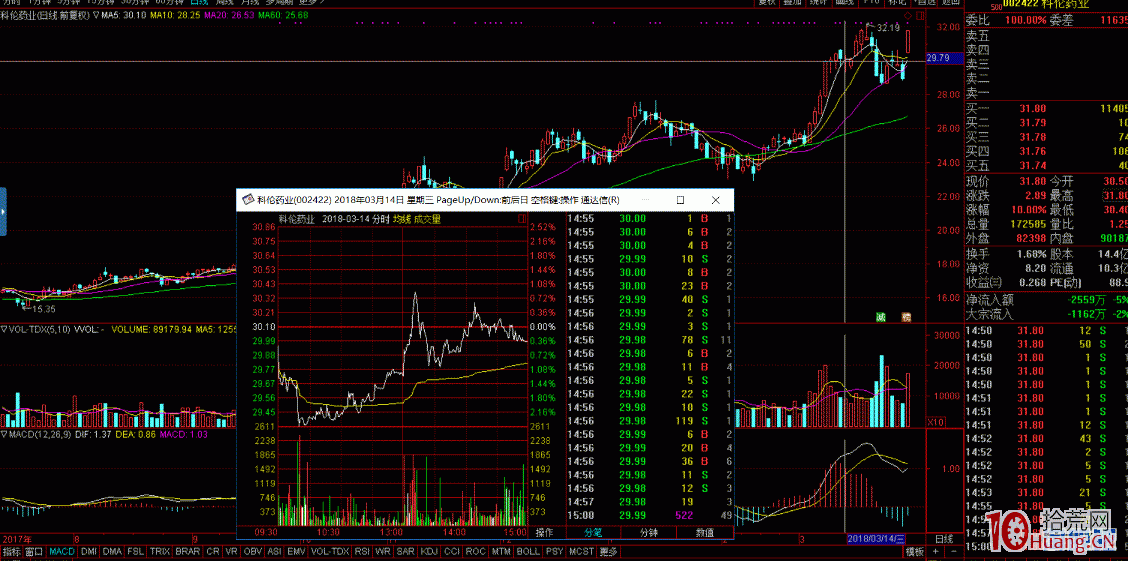Select the MCST indicator tab
Screen dimensions: 1128x561
click(x=581, y=552)
